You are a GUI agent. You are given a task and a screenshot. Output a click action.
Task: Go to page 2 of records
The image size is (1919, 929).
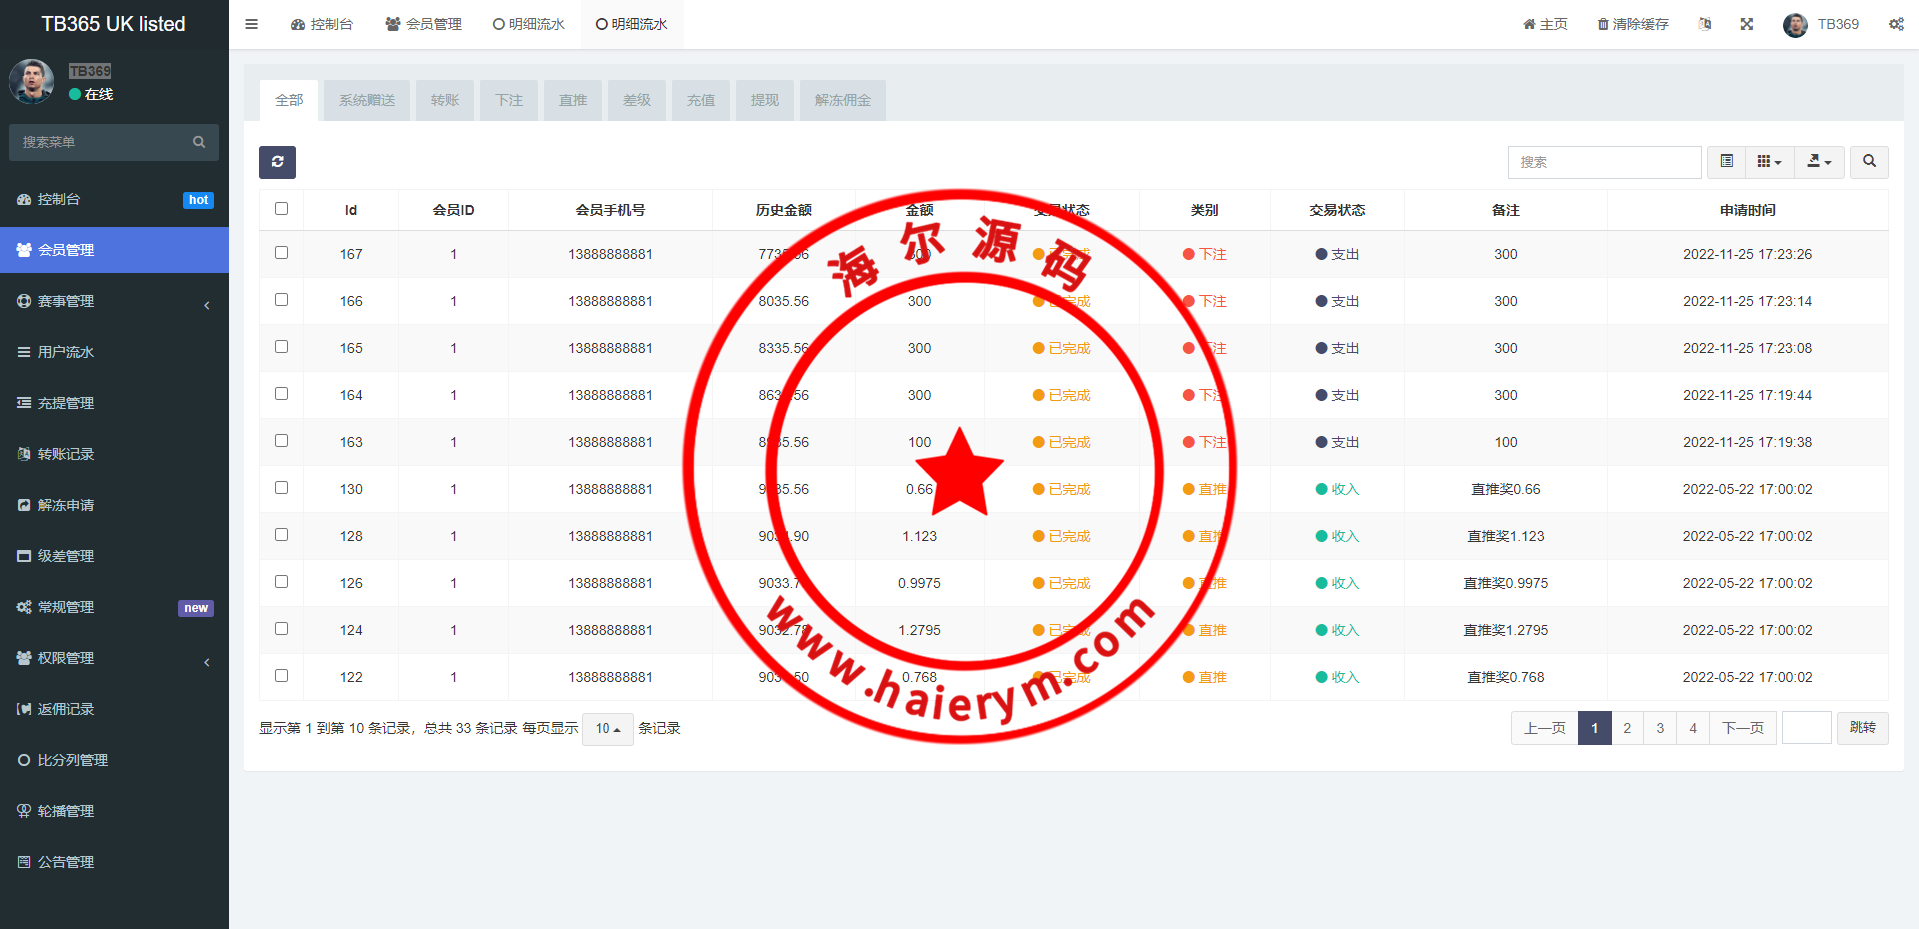(1627, 728)
